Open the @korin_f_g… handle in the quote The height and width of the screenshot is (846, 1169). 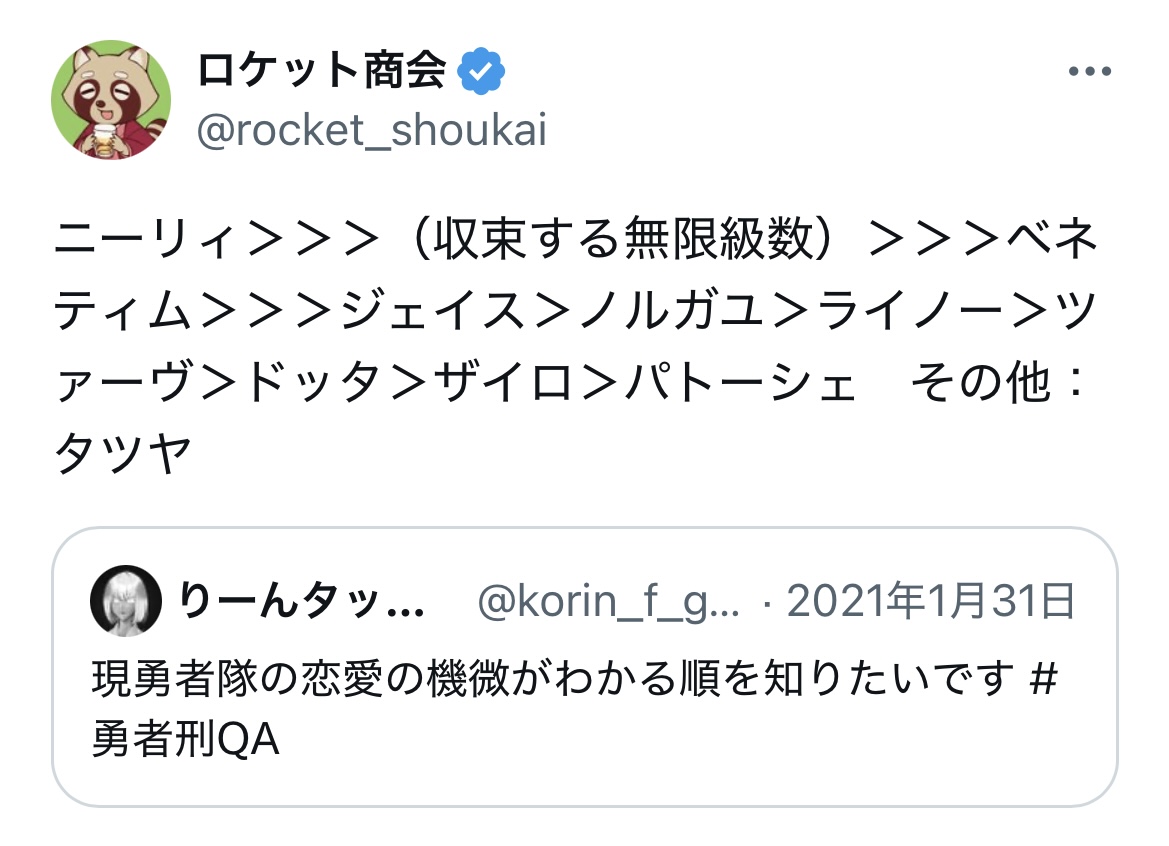pyautogui.click(x=608, y=601)
